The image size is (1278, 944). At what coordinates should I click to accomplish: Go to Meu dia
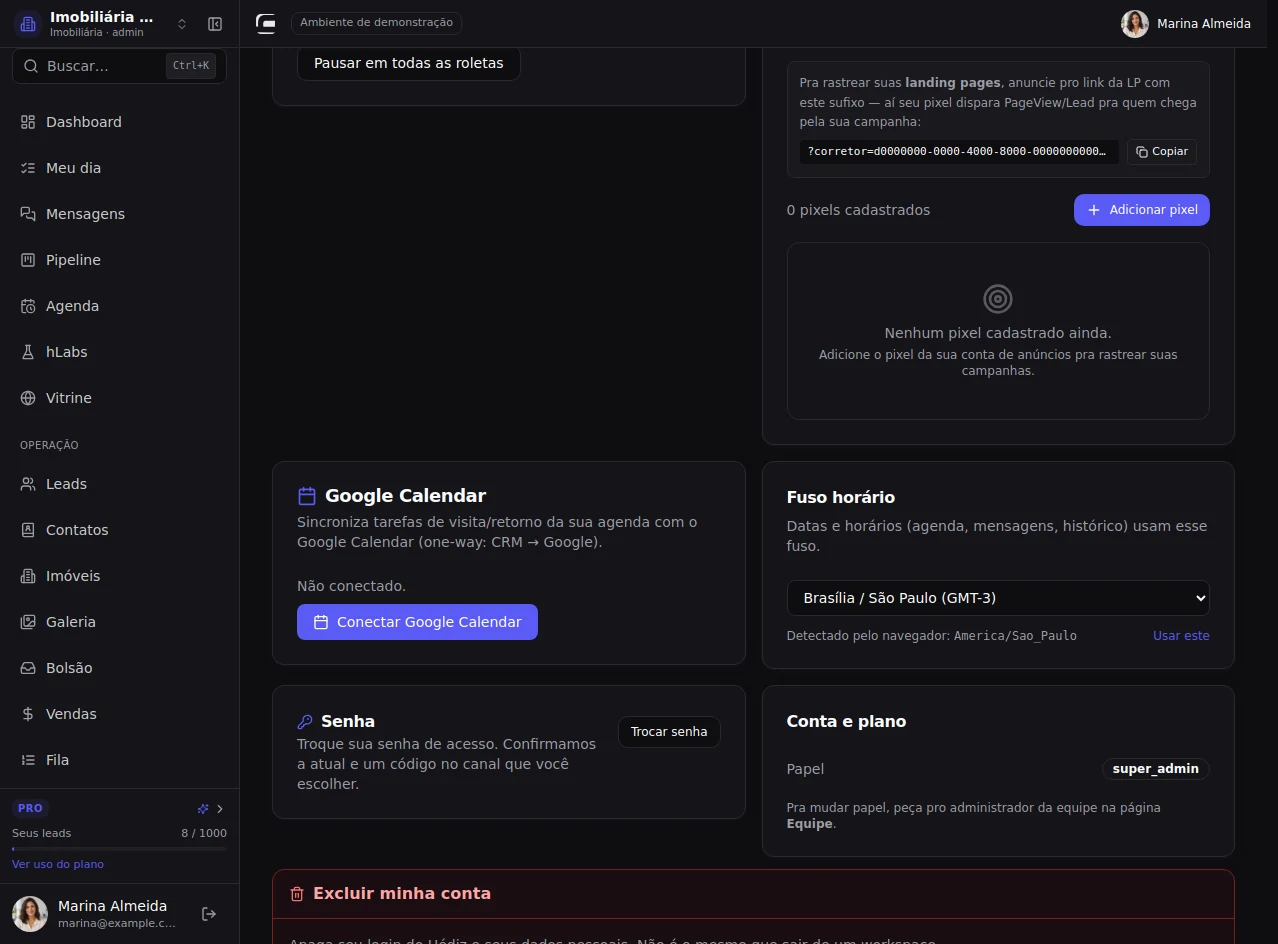pos(119,168)
